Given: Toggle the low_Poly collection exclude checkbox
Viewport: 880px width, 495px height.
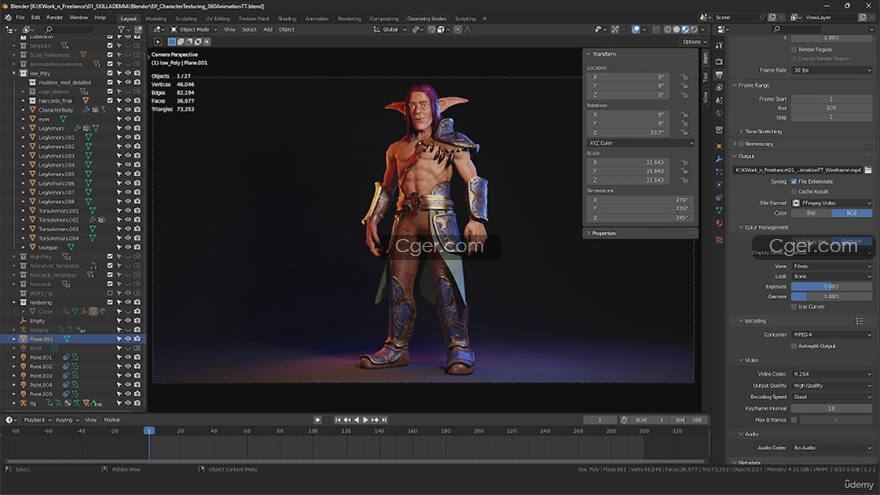Looking at the screenshot, I should pyautogui.click(x=110, y=73).
